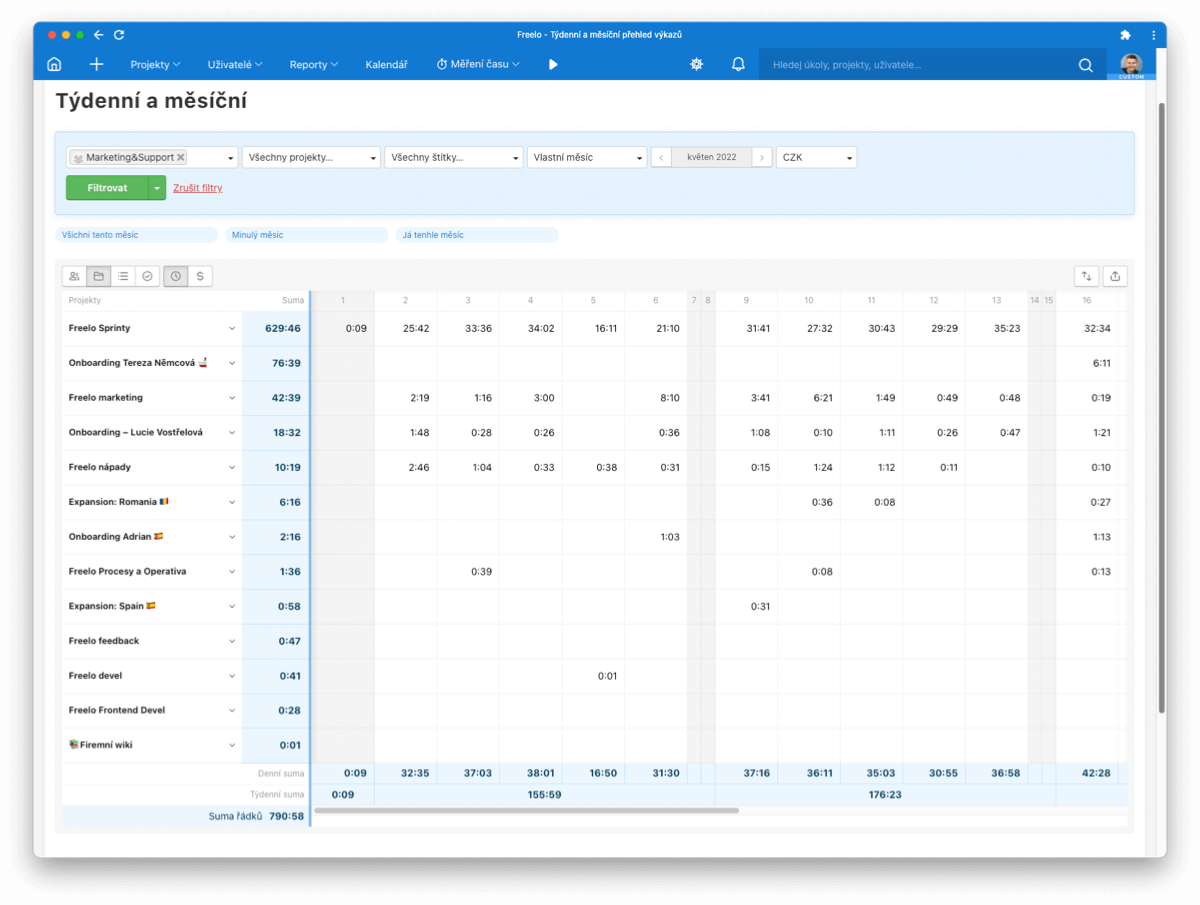Screen dimensions: 1200x905
Task: Click the table horizontal scrollbar
Action: (x=527, y=810)
